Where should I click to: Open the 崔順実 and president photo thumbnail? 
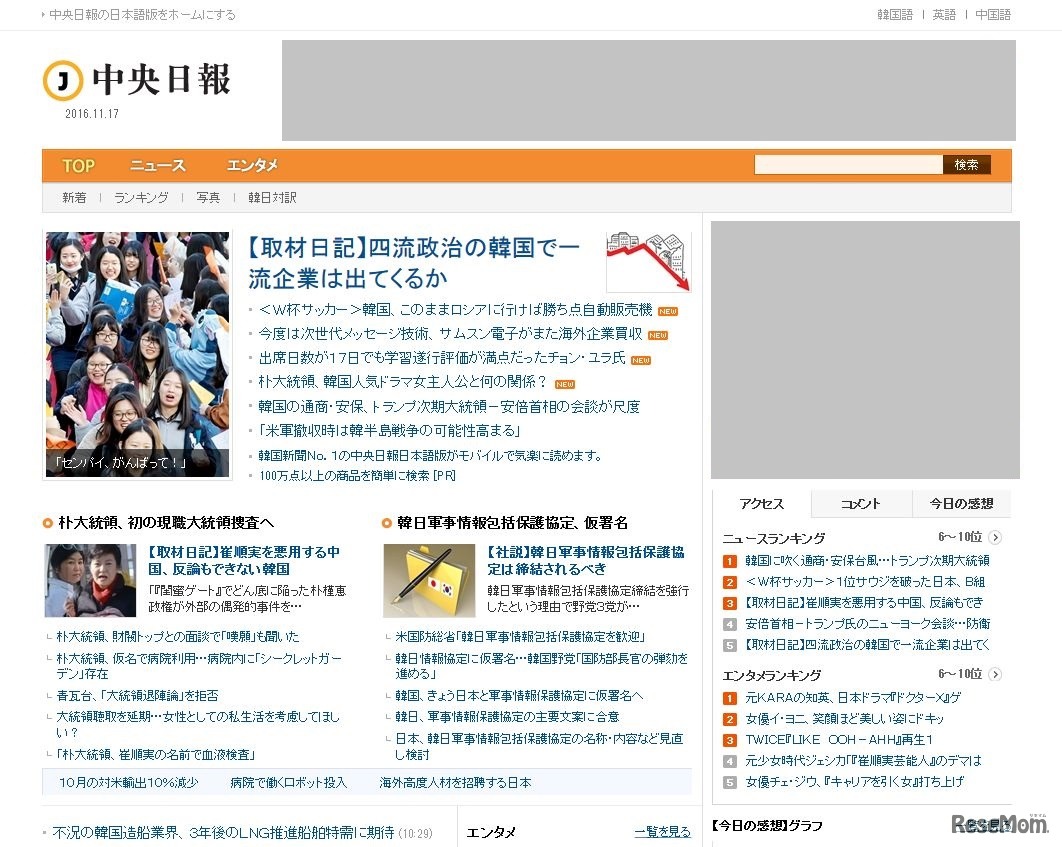click(91, 580)
